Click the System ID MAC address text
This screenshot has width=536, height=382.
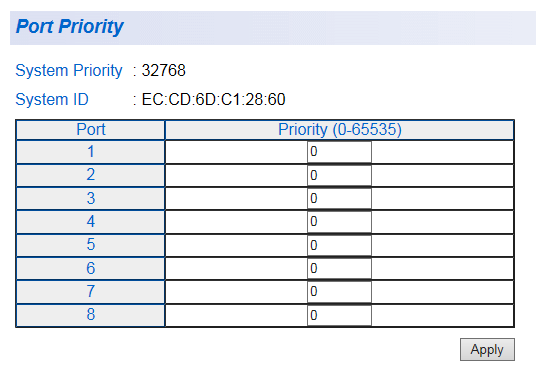213,100
